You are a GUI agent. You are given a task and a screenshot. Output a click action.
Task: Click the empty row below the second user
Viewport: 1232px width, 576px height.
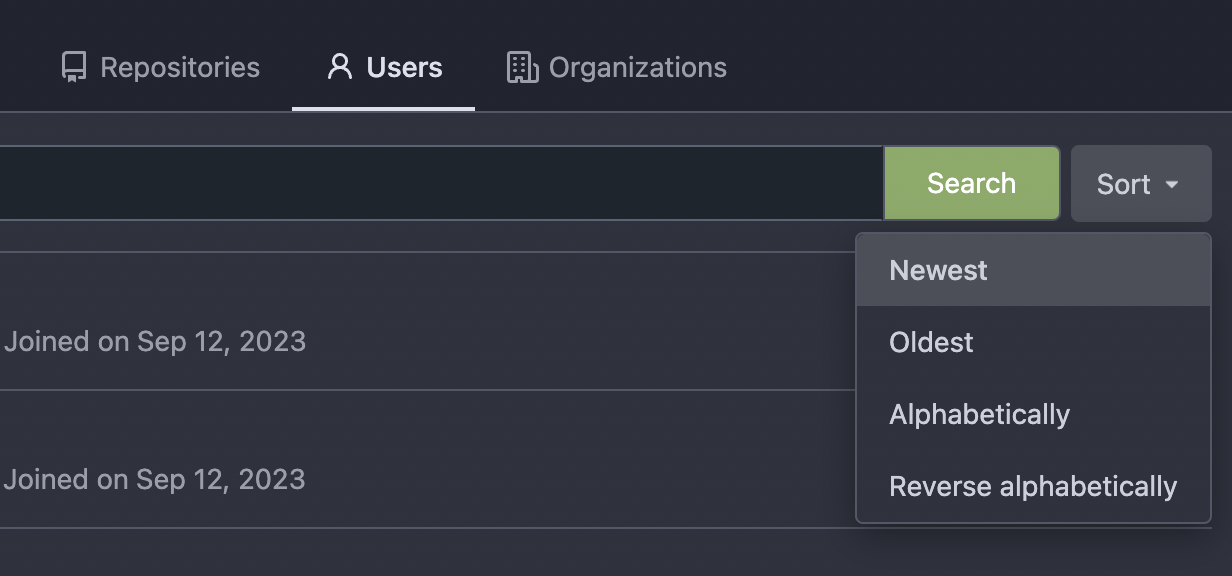(x=400, y=552)
